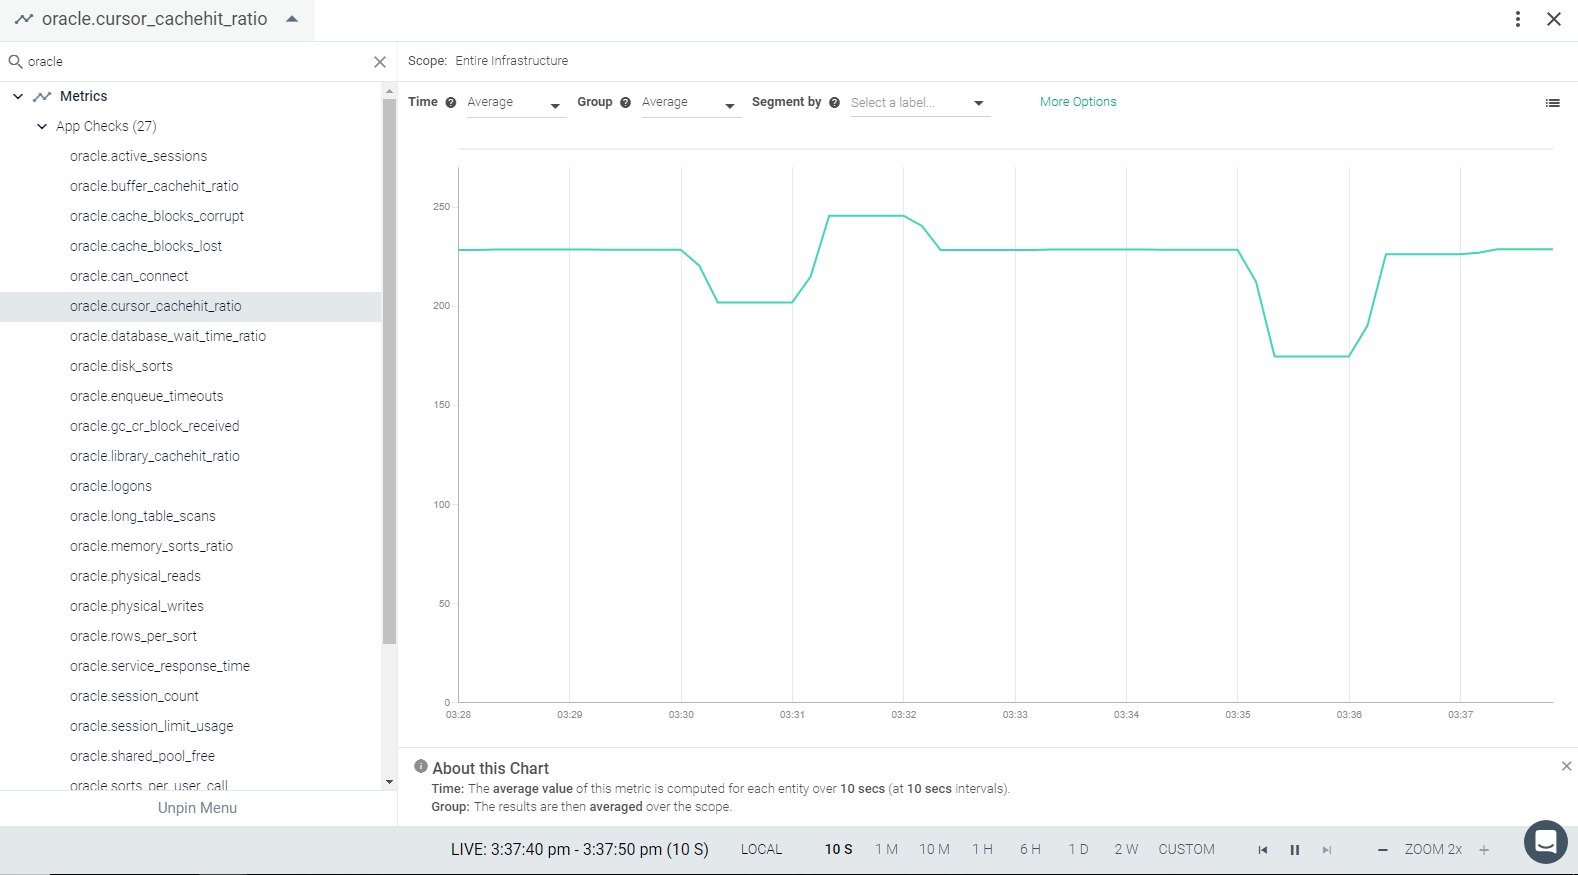This screenshot has height=875, width=1578.
Task: Skip to the latest time
Action: (x=1327, y=850)
